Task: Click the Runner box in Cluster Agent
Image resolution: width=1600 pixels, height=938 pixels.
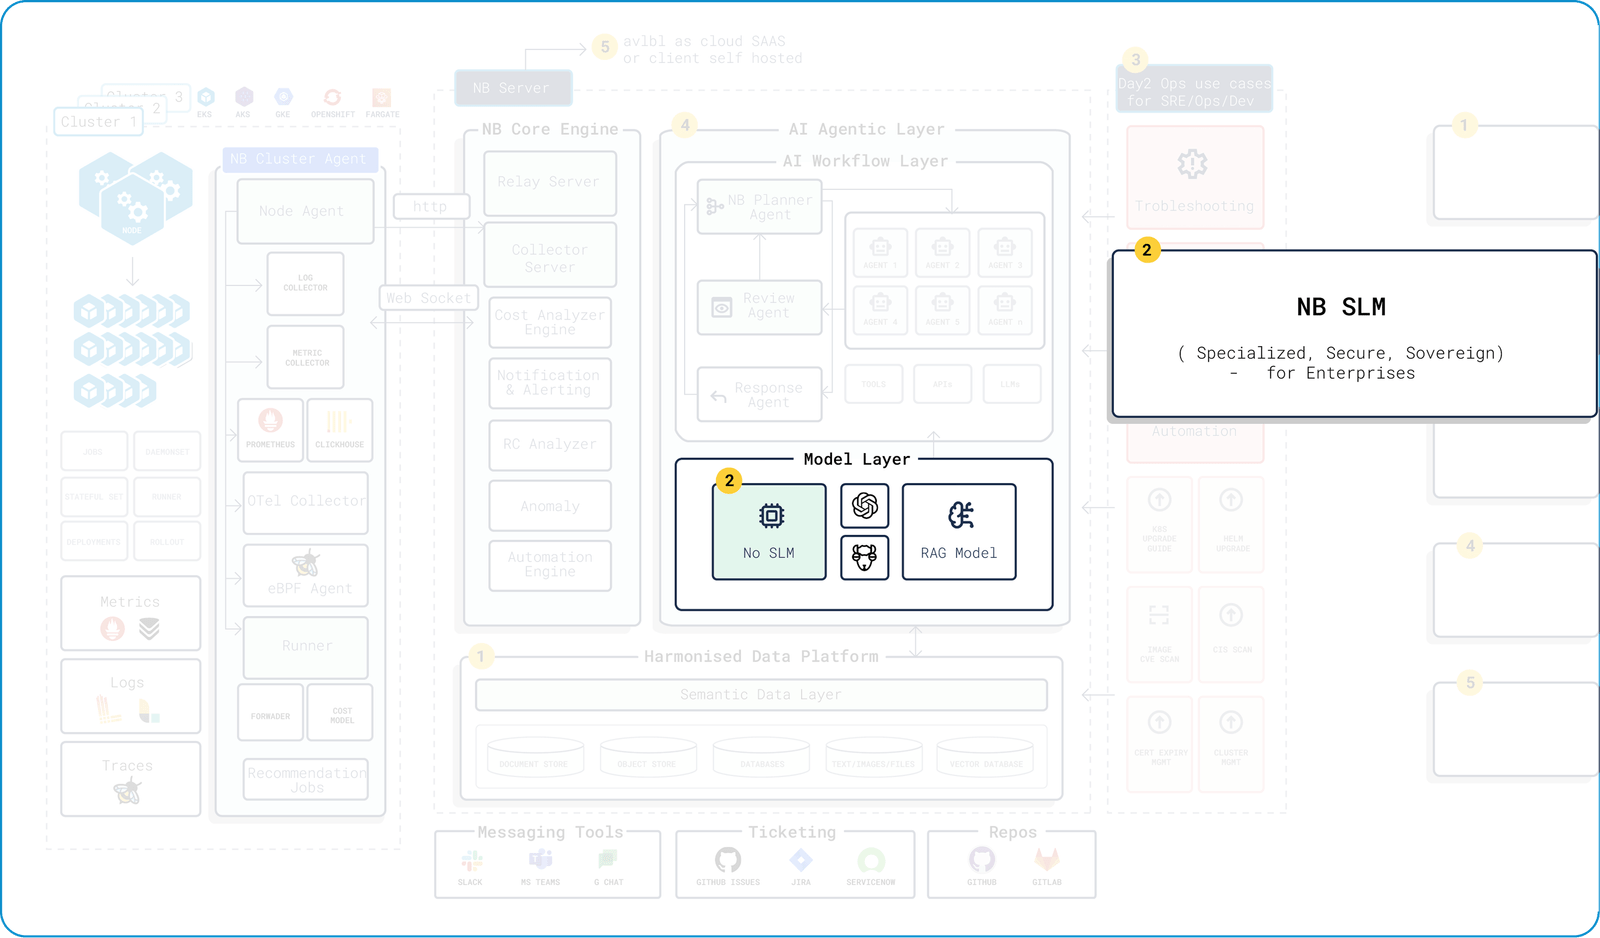Action: click(x=306, y=647)
